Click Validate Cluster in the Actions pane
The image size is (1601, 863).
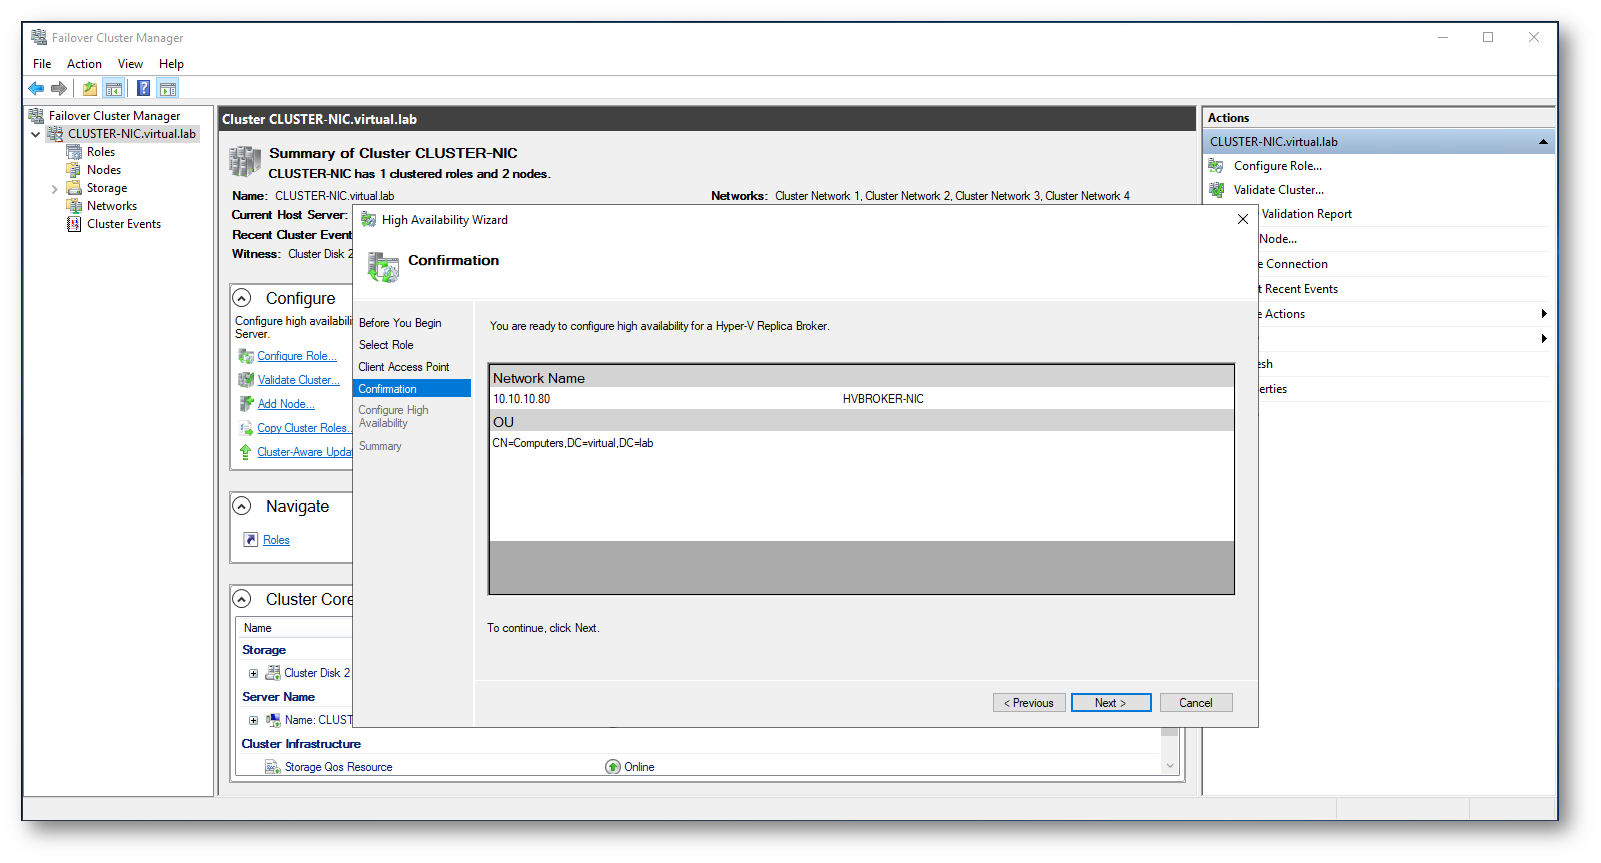tap(1278, 190)
